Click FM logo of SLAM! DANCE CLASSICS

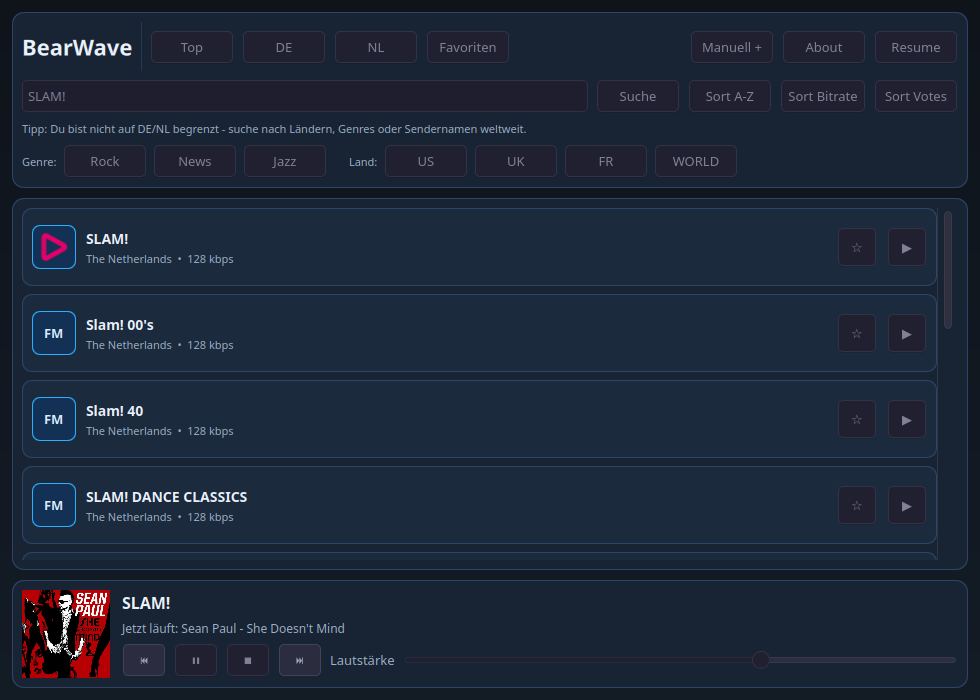(x=54, y=505)
